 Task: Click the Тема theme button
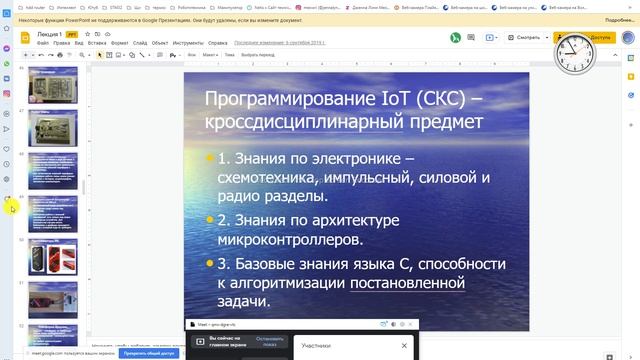(x=229, y=55)
